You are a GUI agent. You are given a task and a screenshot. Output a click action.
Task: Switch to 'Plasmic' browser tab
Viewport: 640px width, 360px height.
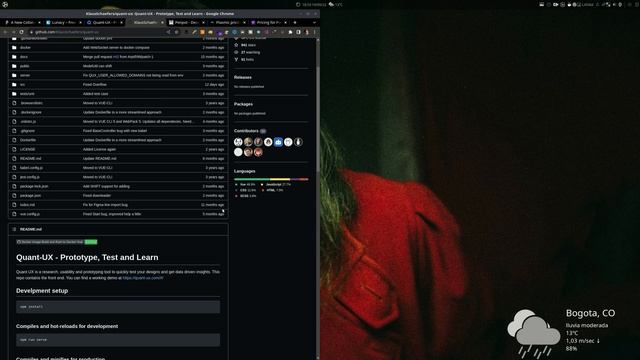(227, 22)
